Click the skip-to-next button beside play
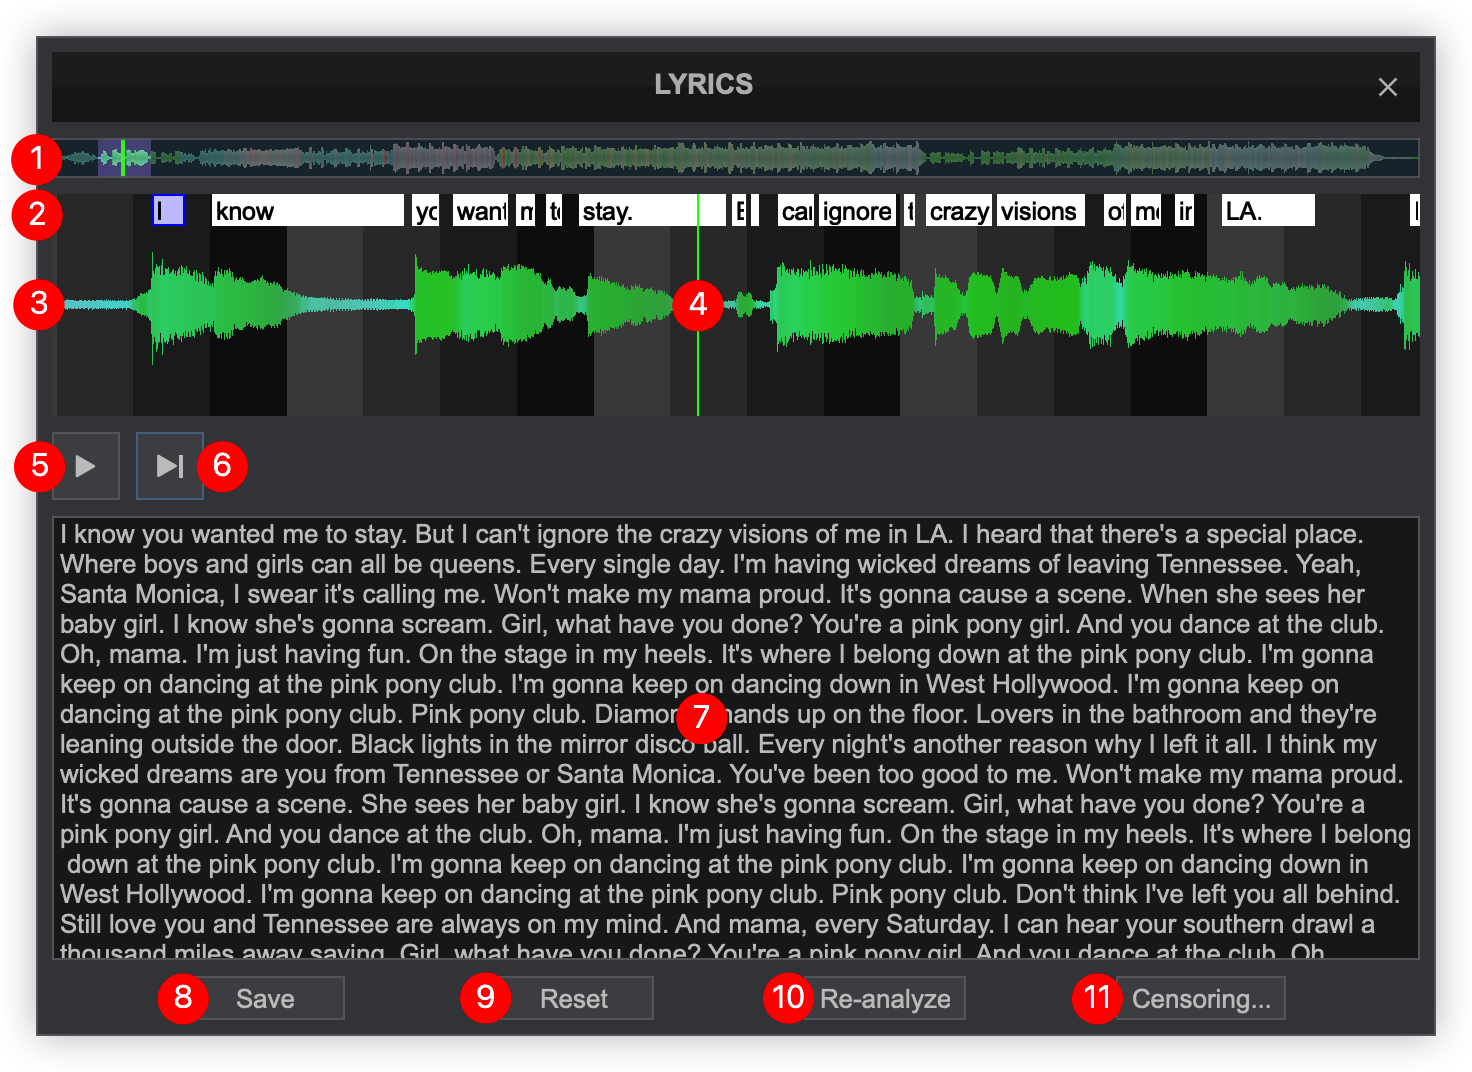 tap(170, 466)
